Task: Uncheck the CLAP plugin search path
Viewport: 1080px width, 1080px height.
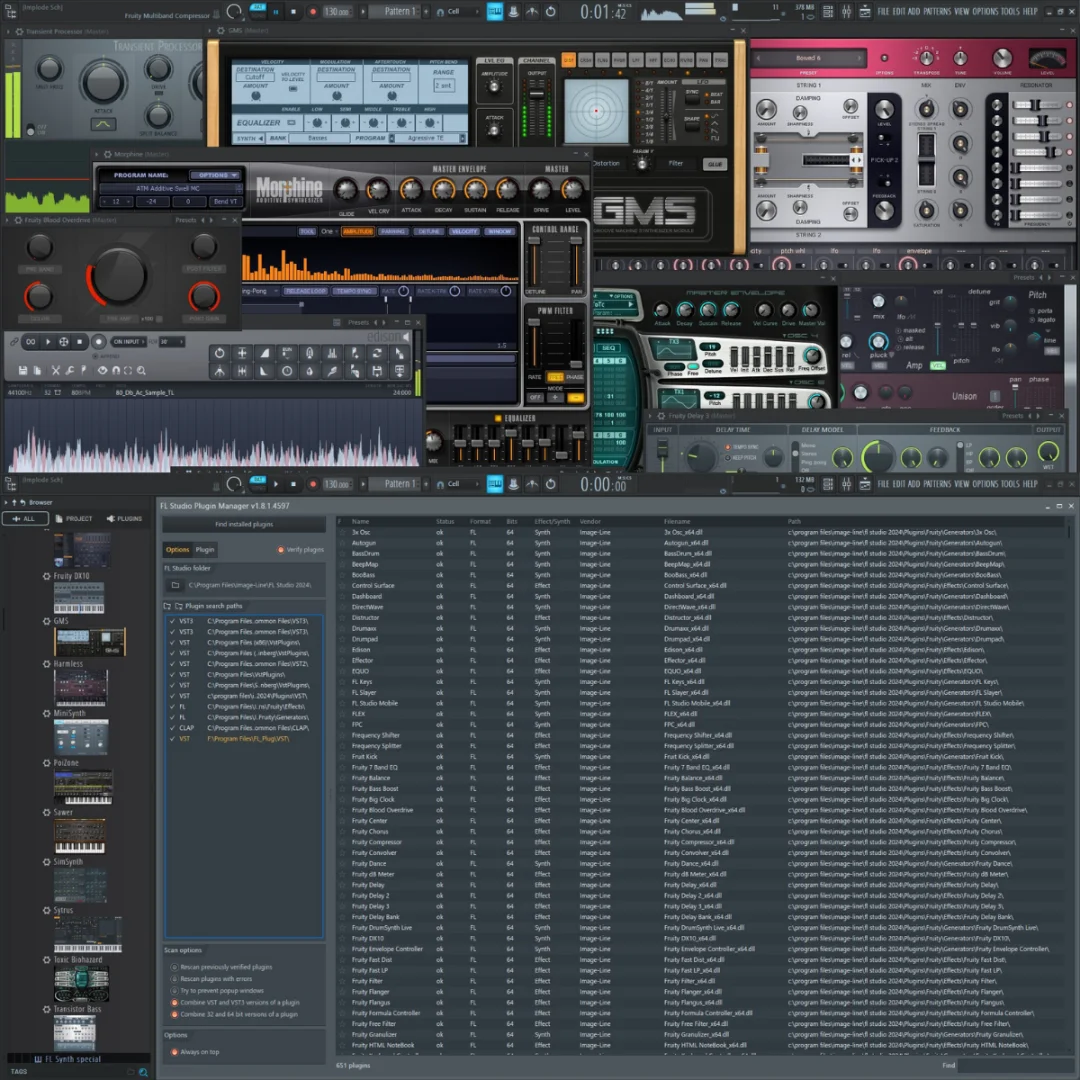Action: (173, 728)
